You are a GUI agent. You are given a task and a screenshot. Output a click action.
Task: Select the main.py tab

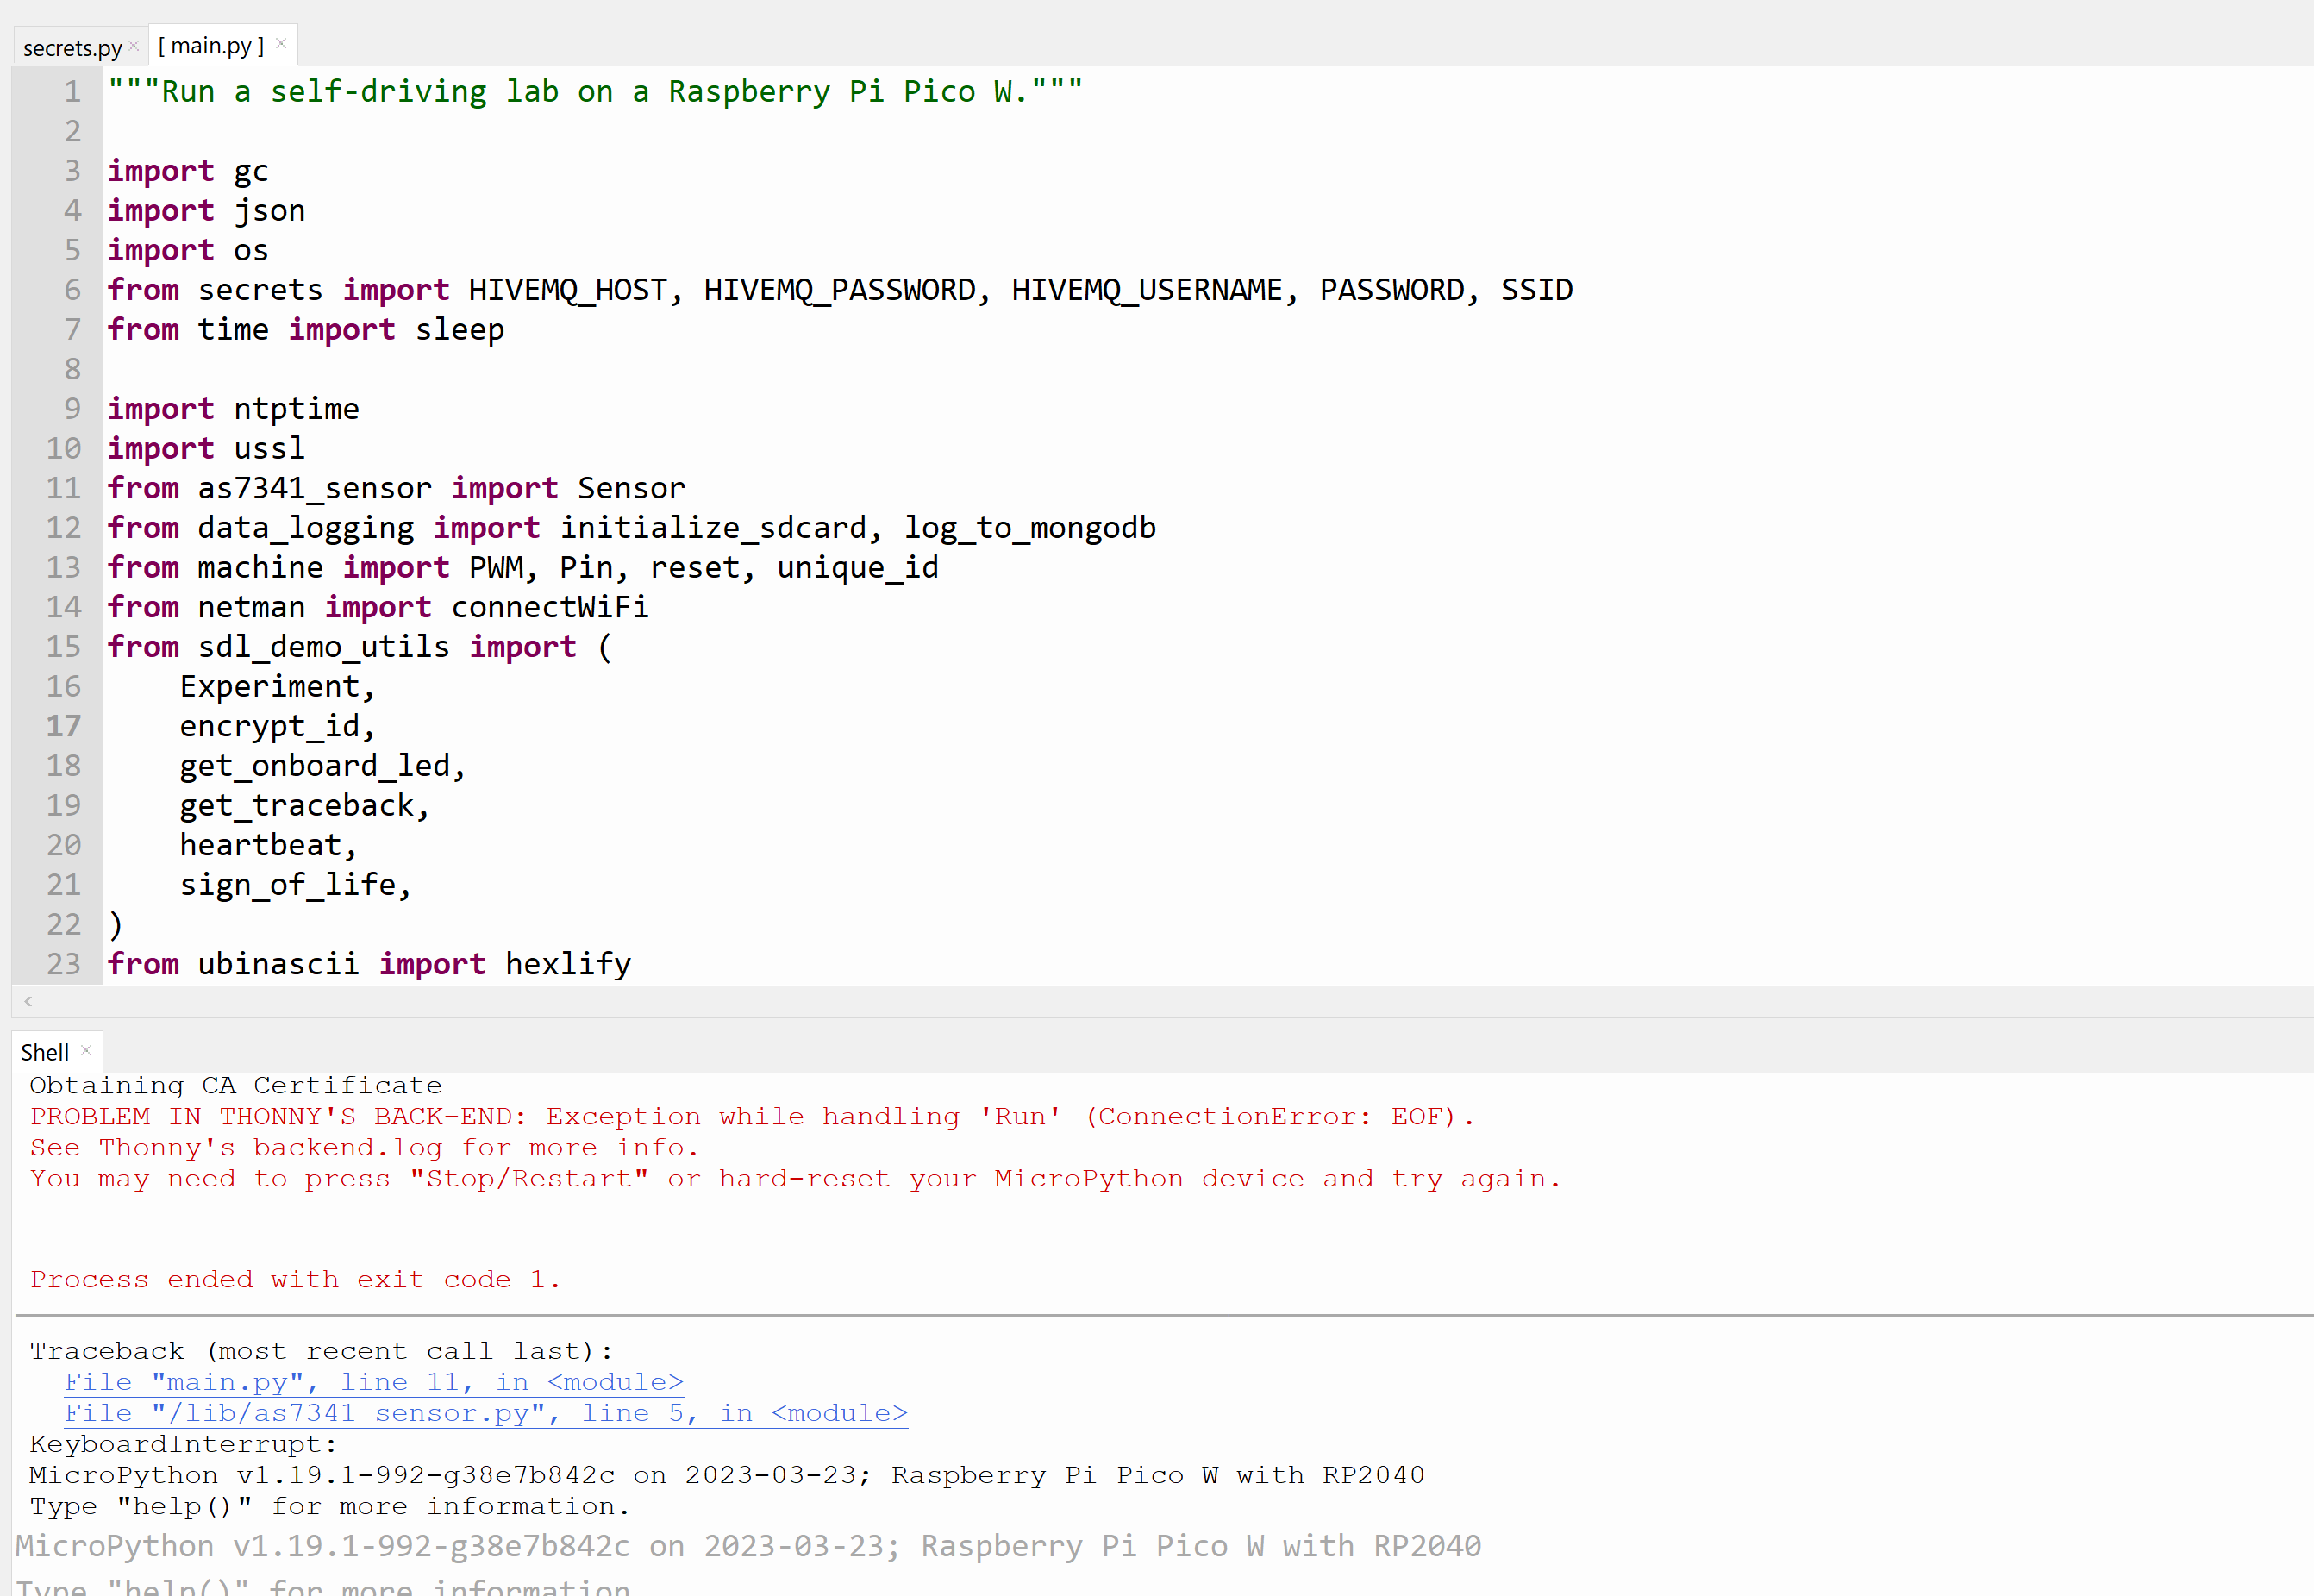click(211, 45)
